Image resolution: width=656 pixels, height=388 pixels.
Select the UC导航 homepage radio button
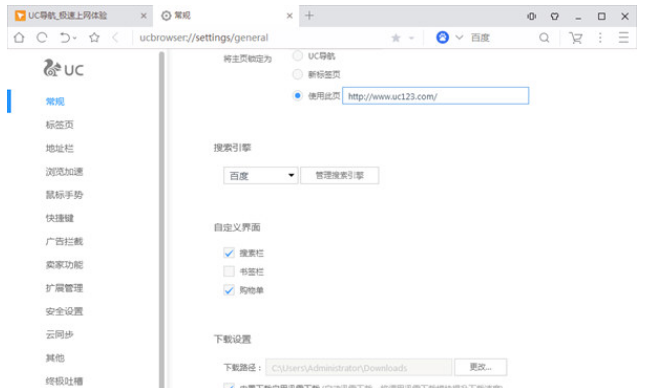pyautogui.click(x=297, y=56)
